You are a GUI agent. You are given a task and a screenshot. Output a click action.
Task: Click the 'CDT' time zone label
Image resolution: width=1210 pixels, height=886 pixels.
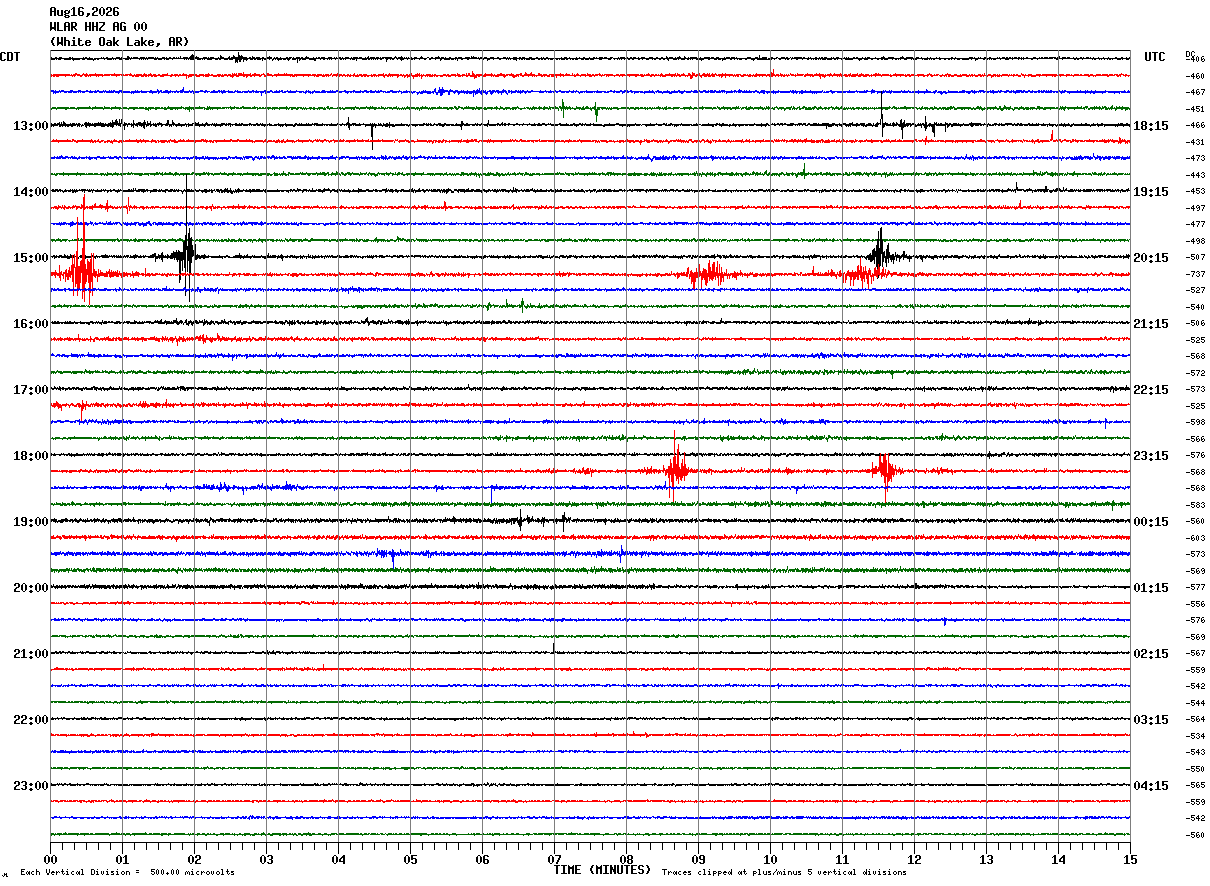coord(10,57)
